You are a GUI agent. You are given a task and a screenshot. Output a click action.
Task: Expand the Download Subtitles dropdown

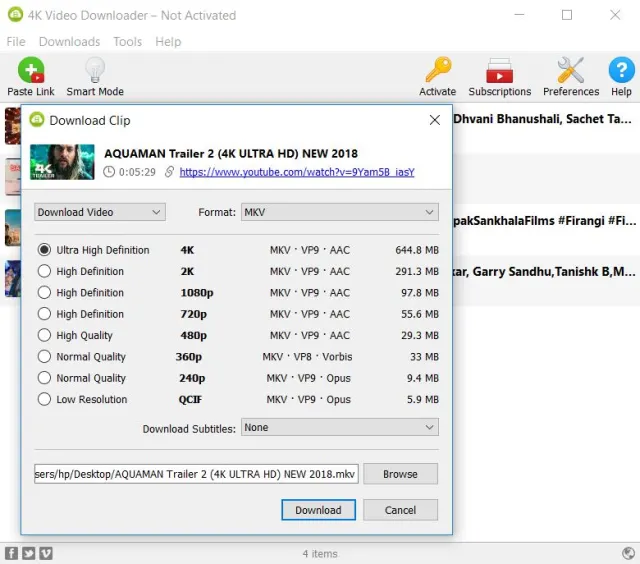pos(339,427)
